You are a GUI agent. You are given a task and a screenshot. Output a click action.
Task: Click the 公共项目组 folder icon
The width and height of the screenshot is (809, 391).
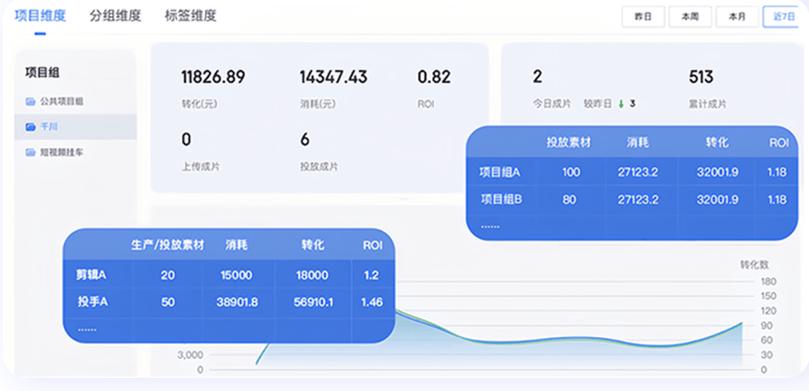click(30, 102)
